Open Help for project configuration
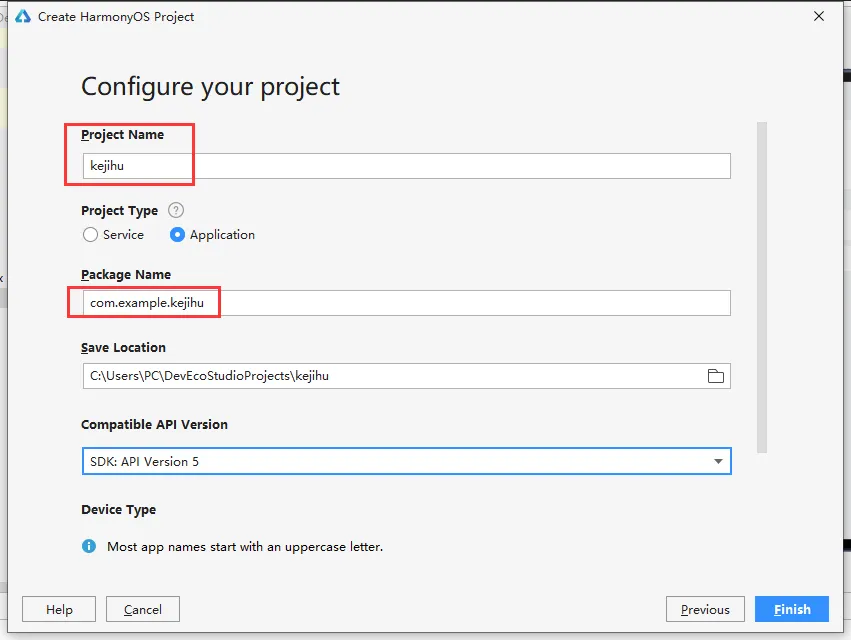 [x=59, y=609]
